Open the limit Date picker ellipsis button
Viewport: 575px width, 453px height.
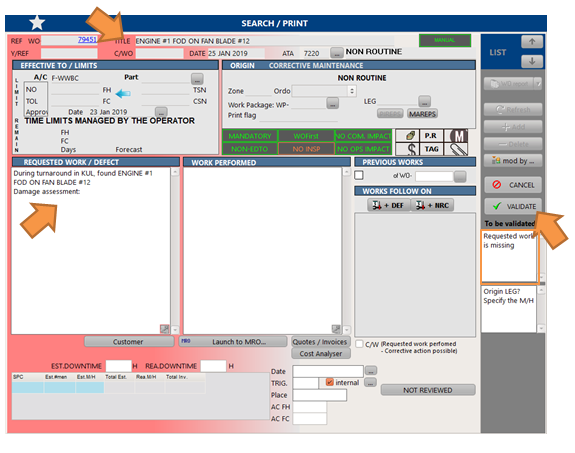[161, 112]
